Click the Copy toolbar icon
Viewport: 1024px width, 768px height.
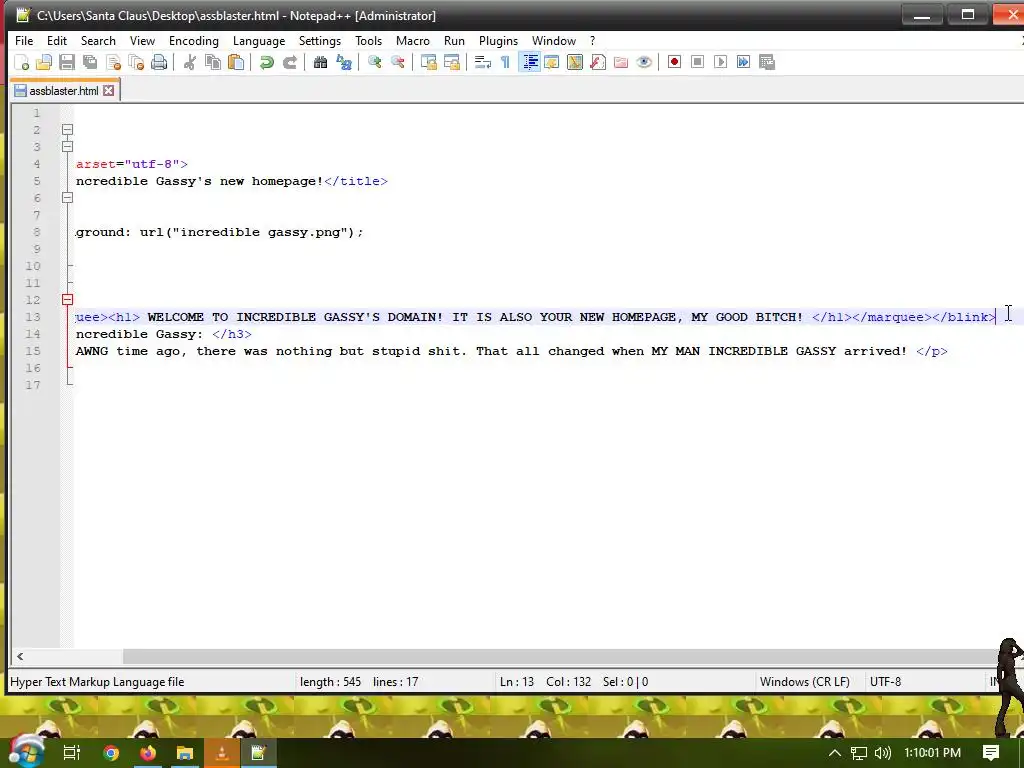point(213,62)
